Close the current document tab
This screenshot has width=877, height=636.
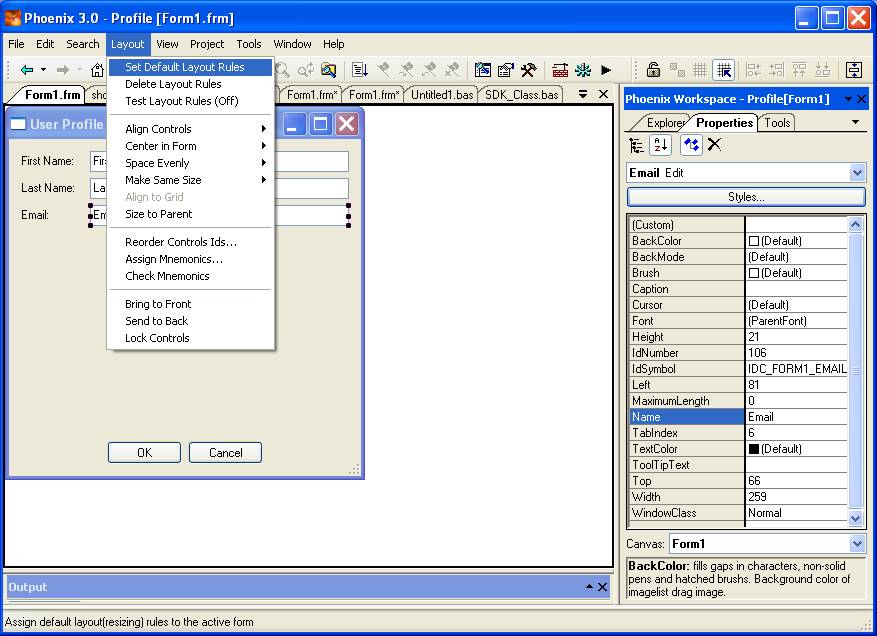click(x=603, y=94)
